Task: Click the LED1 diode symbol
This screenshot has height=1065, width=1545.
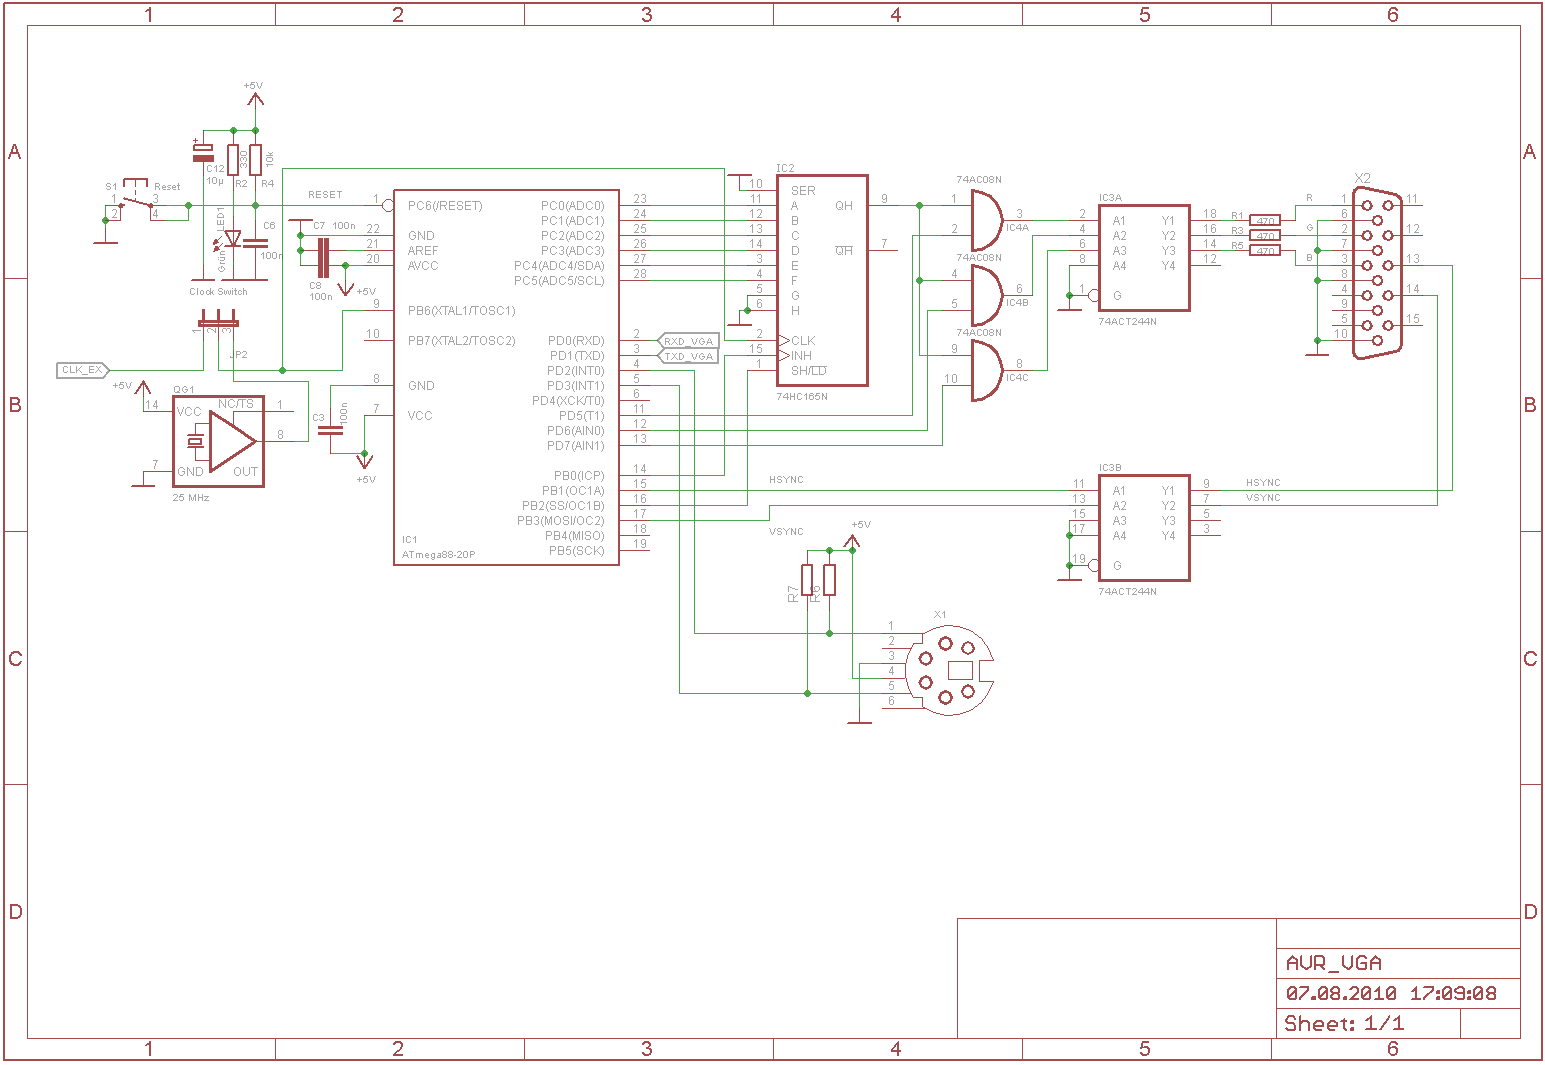Action: 233,238
